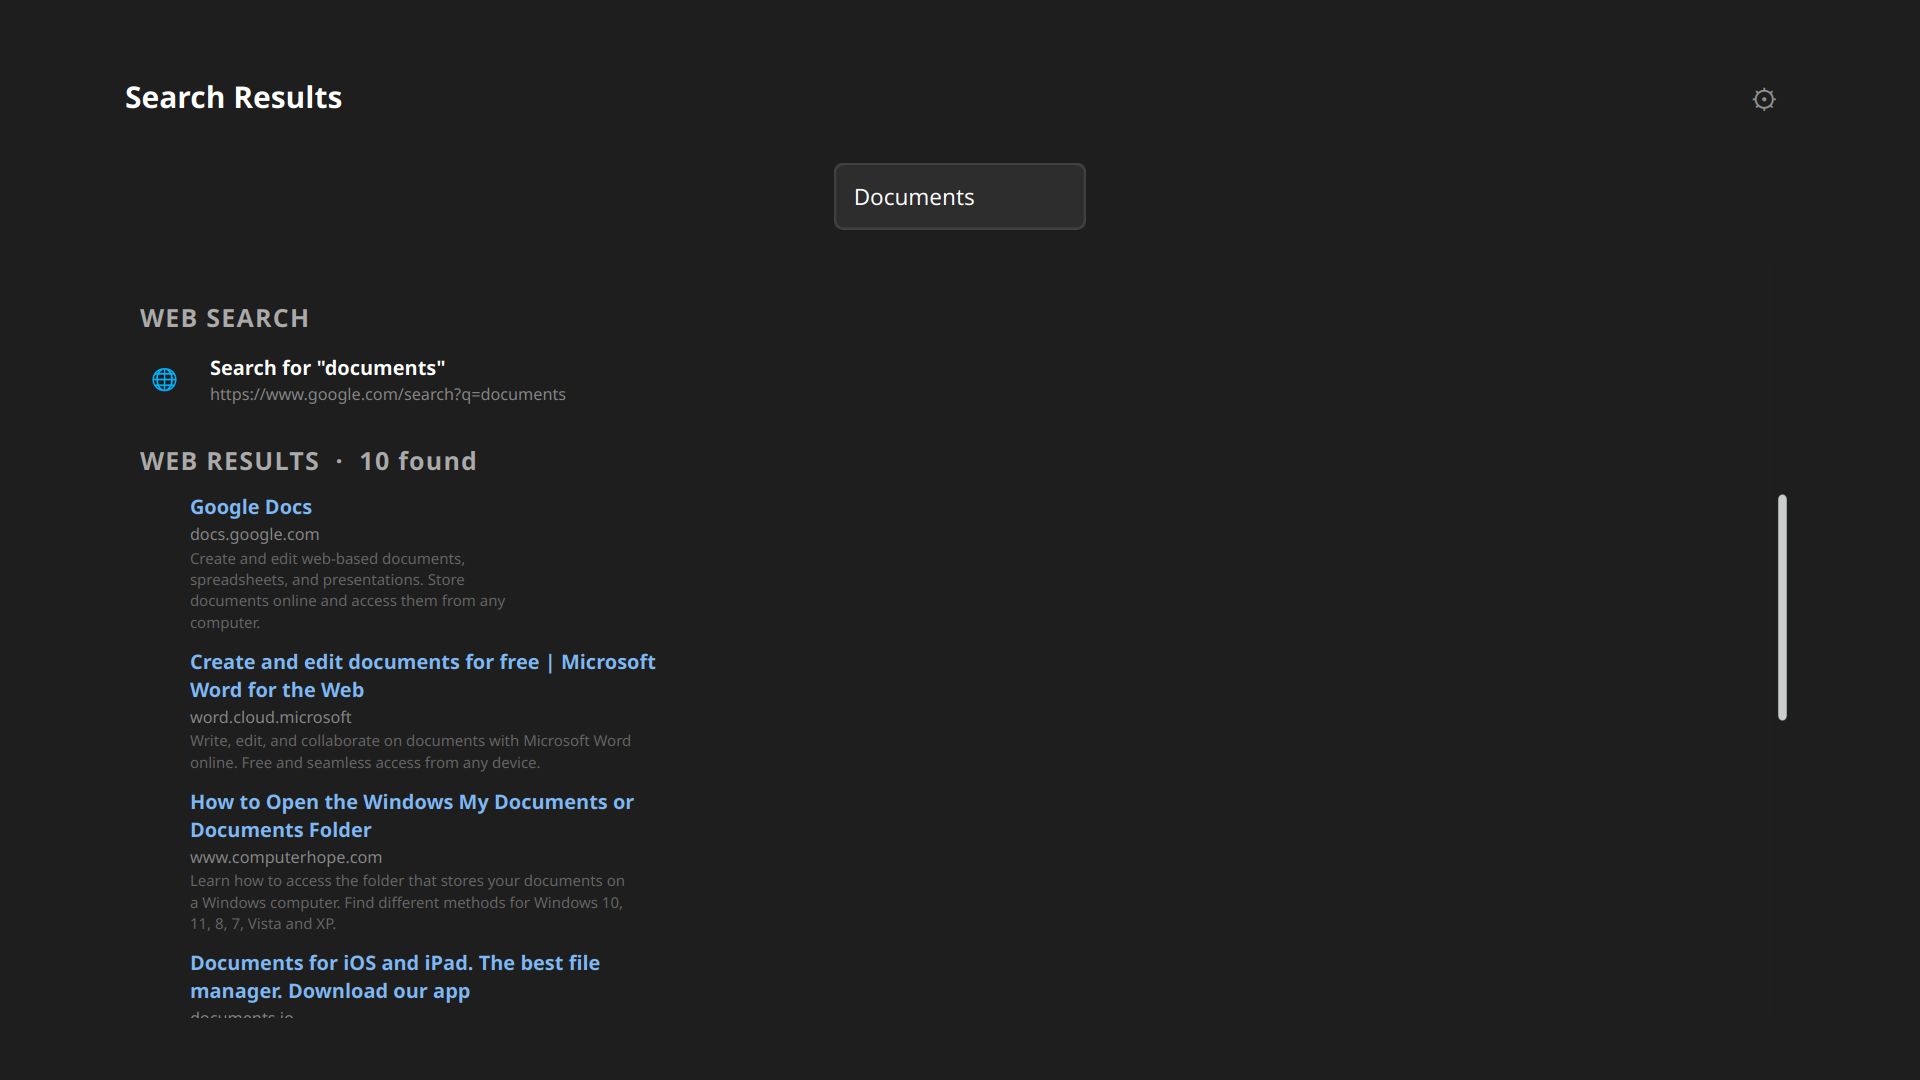Open settings via the gear icon
The width and height of the screenshot is (1920, 1080).
1764,99
